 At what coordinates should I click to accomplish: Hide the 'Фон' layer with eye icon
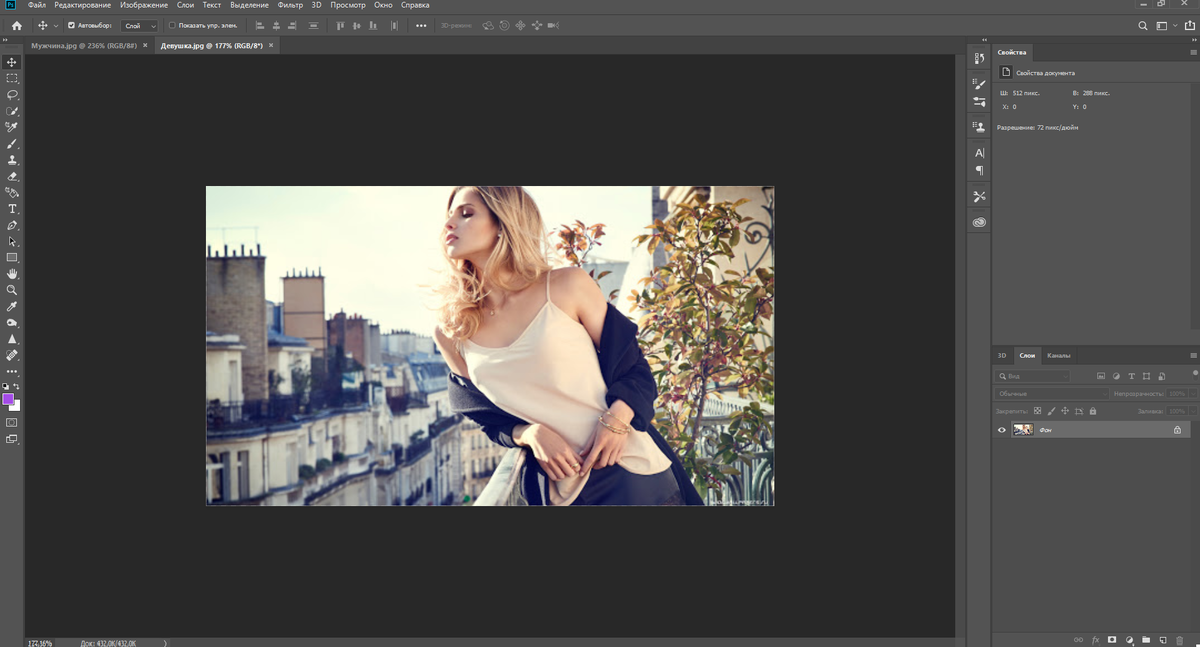pyautogui.click(x=1001, y=430)
